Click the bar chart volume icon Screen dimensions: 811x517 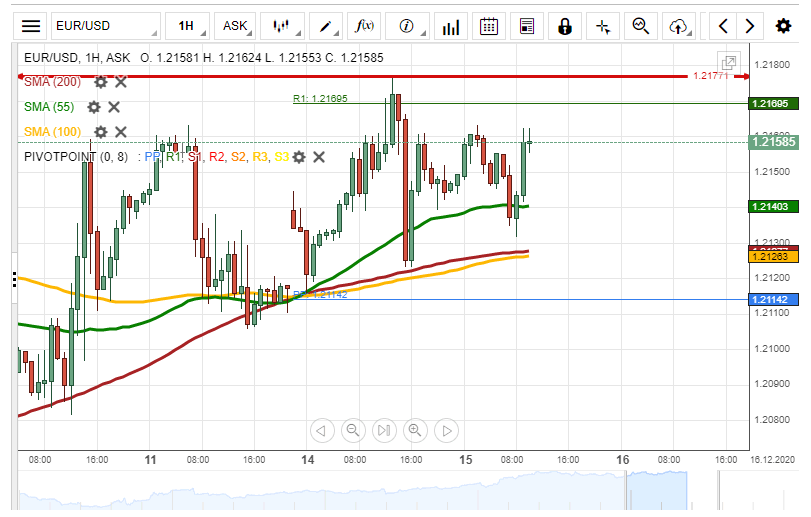(450, 26)
